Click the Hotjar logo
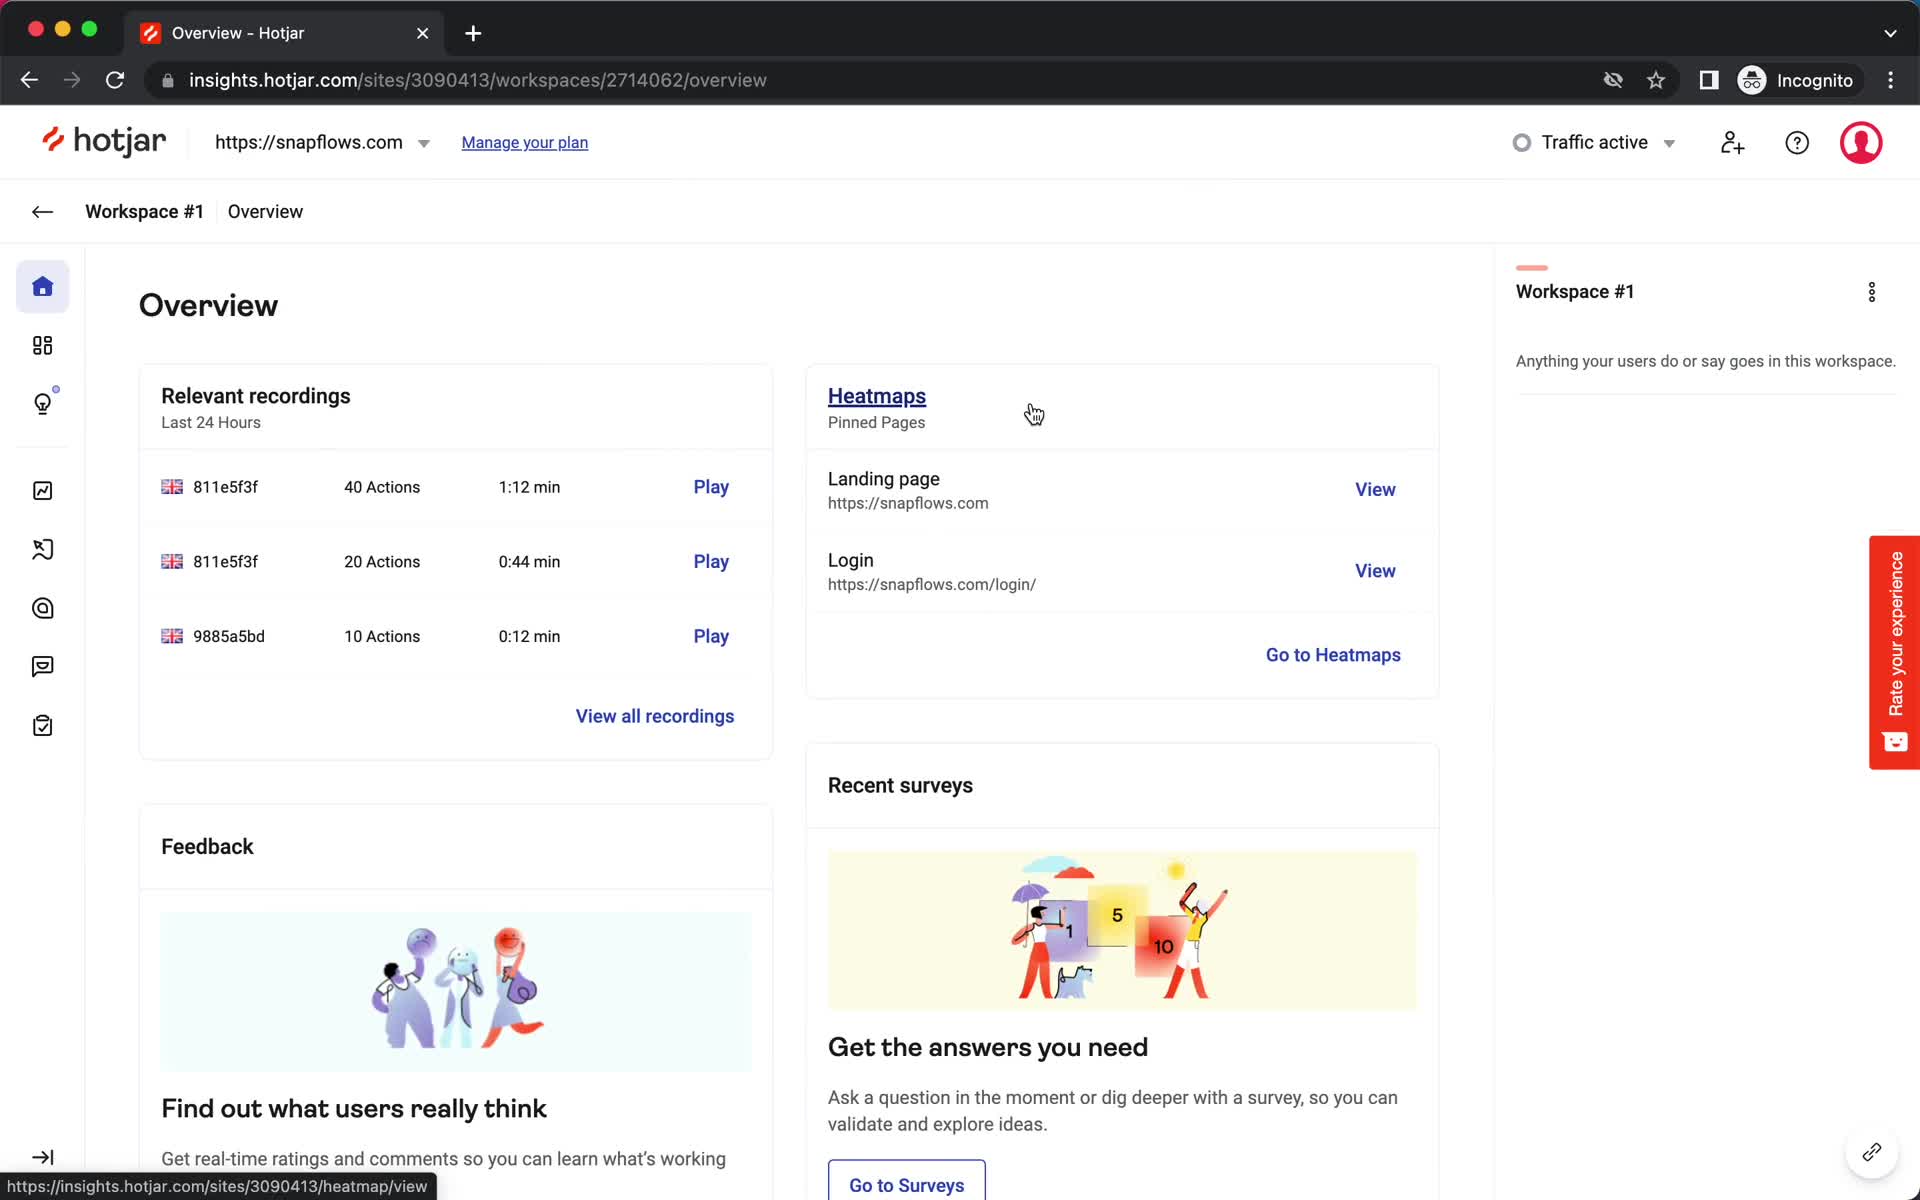The height and width of the screenshot is (1200, 1920). 104,141
